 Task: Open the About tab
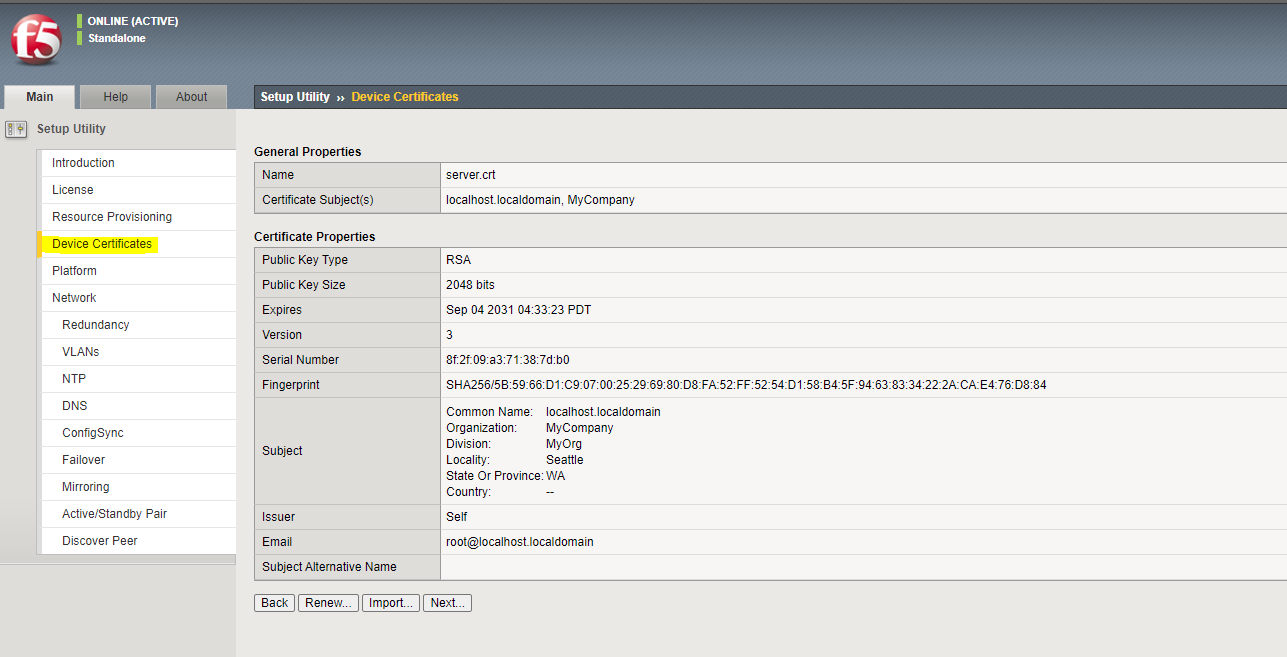click(x=191, y=96)
